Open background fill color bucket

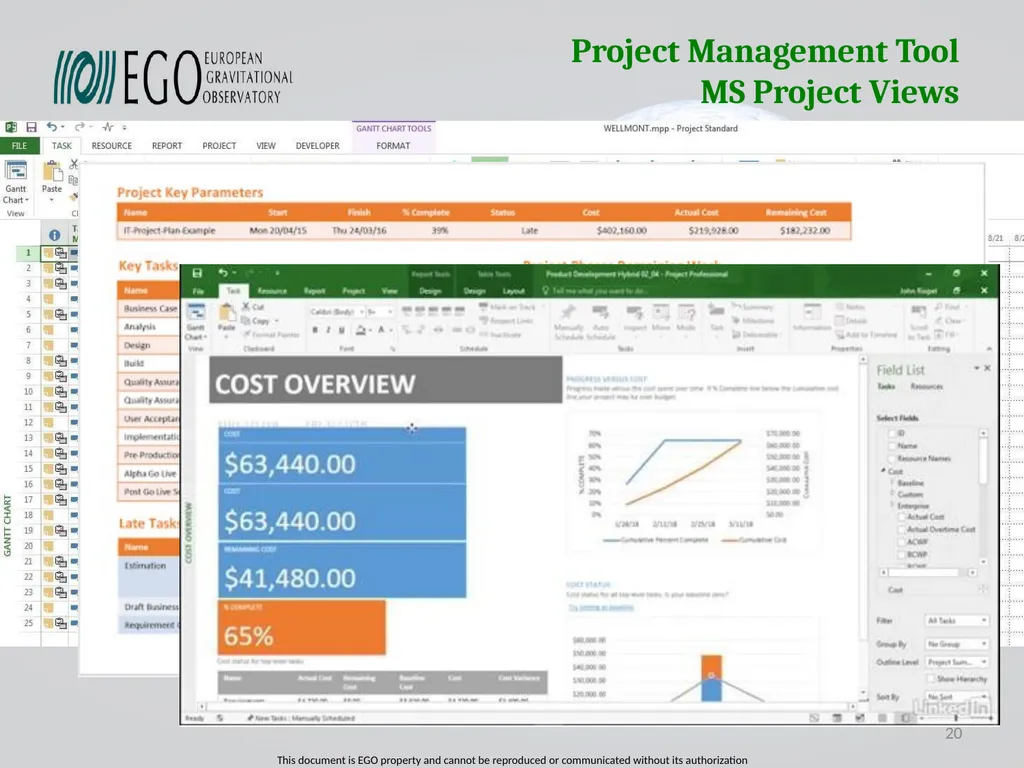click(361, 330)
